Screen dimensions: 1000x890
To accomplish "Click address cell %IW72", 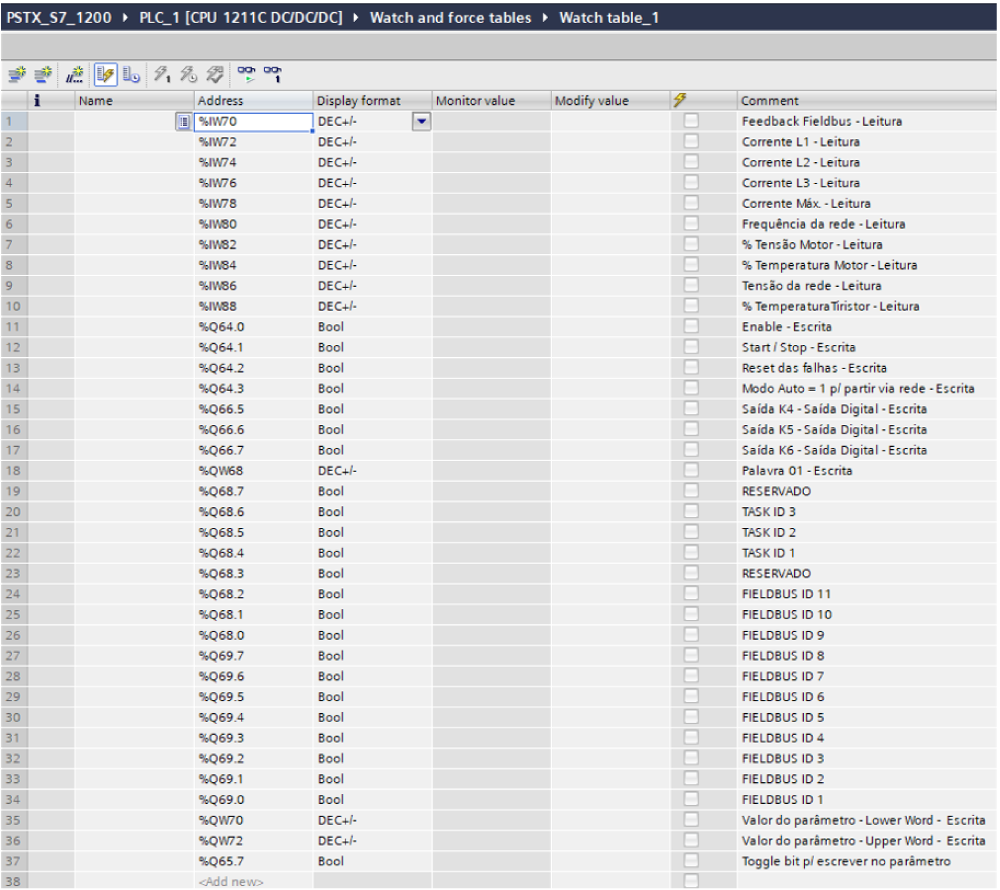I will click(x=253, y=142).
